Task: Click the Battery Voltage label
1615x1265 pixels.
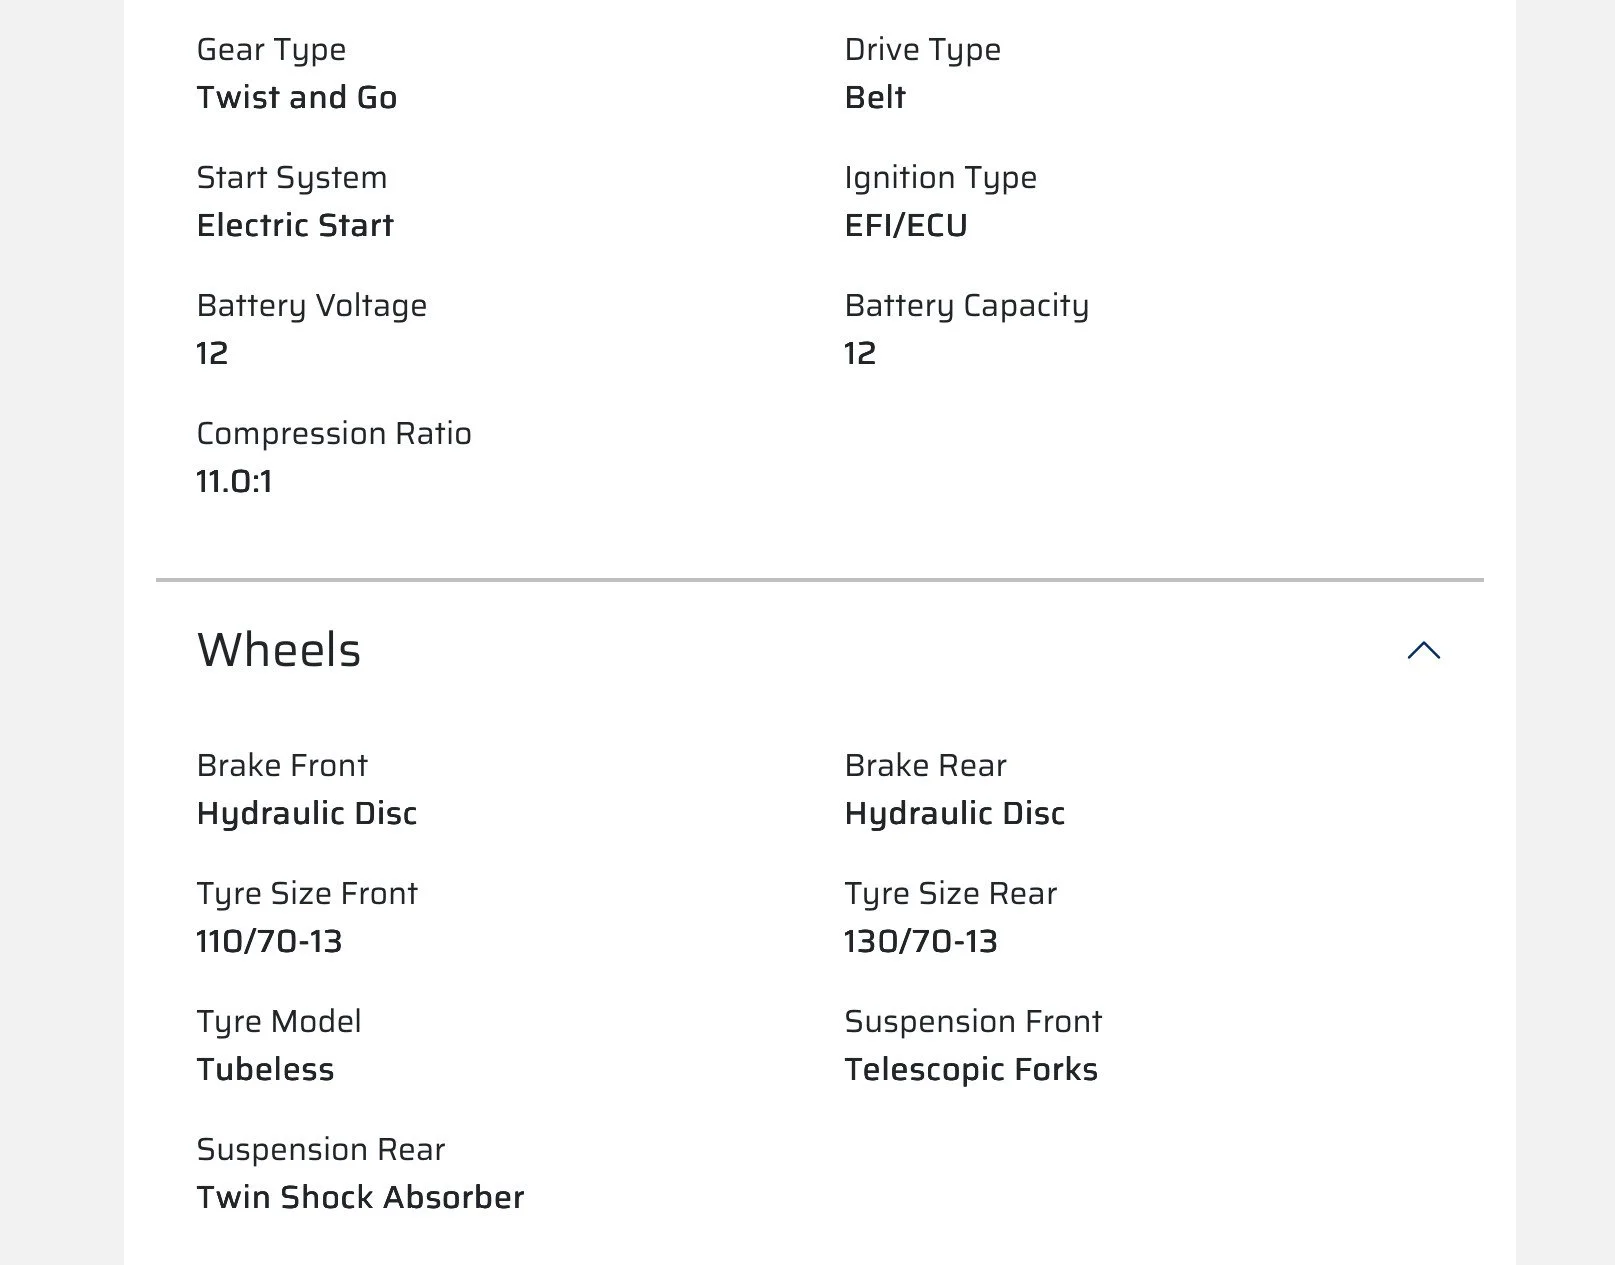Action: coord(312,305)
